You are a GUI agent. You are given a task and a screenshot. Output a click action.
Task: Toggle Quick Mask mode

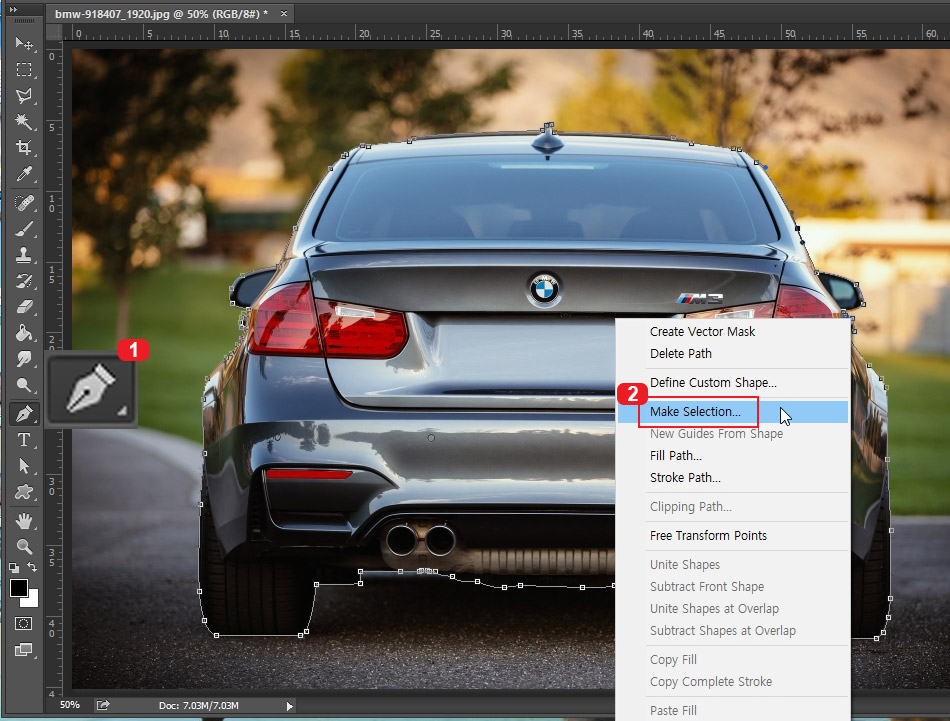[24, 623]
